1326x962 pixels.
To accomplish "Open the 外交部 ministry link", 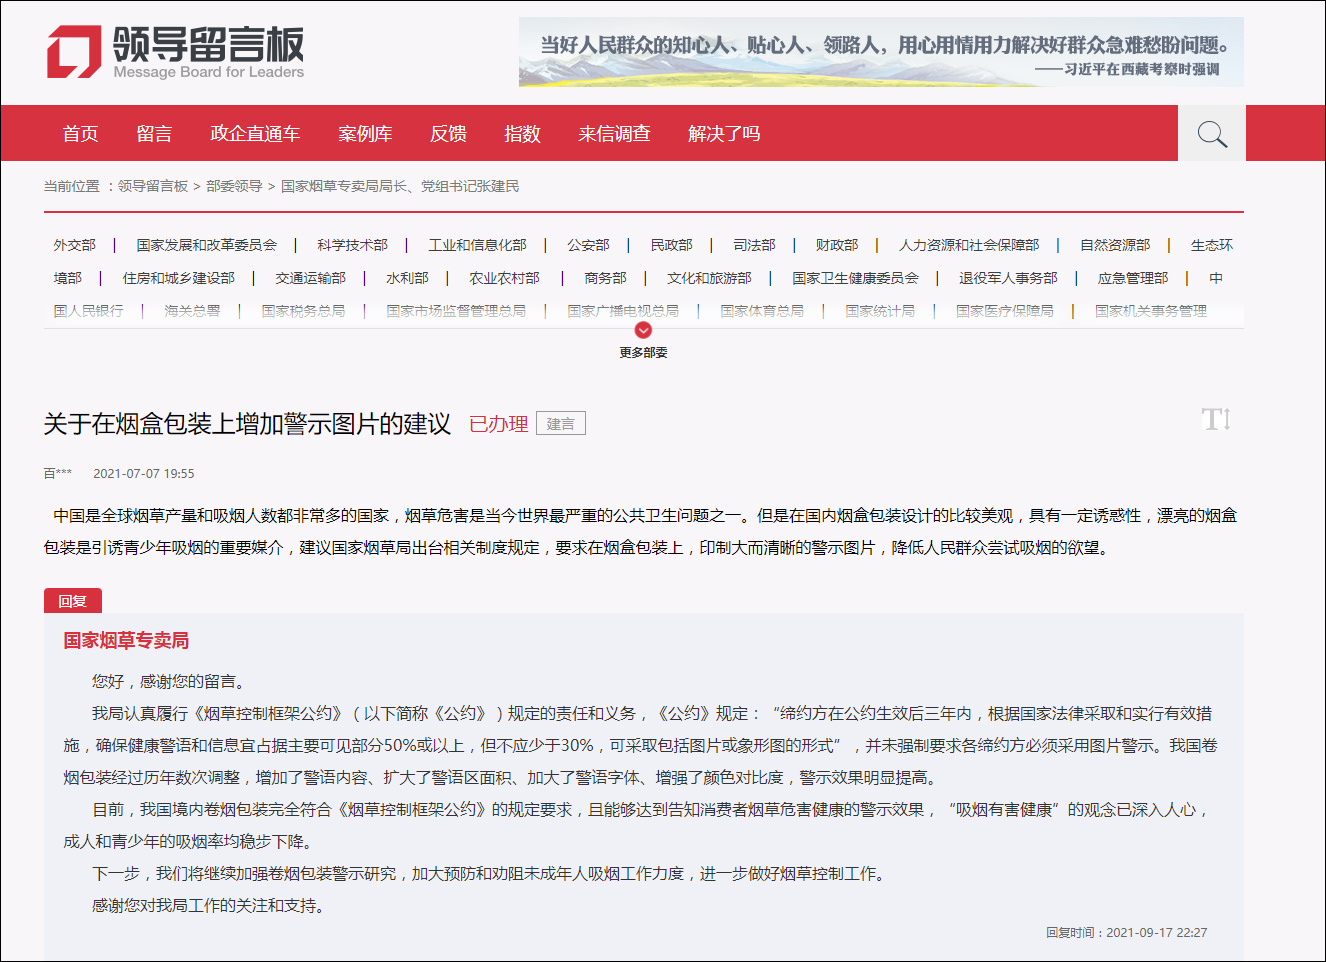I will pos(73,244).
